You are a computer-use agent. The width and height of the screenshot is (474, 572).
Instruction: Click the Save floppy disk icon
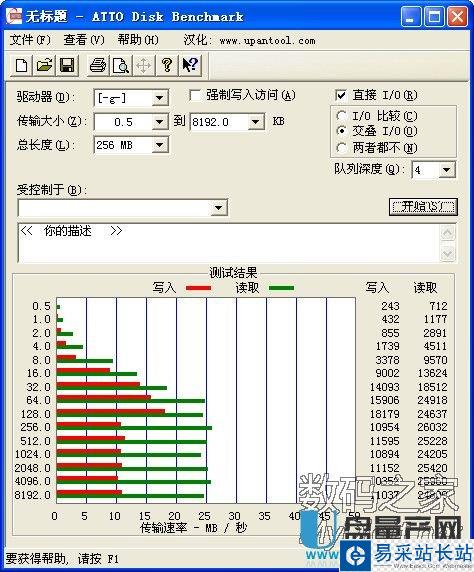[67, 65]
